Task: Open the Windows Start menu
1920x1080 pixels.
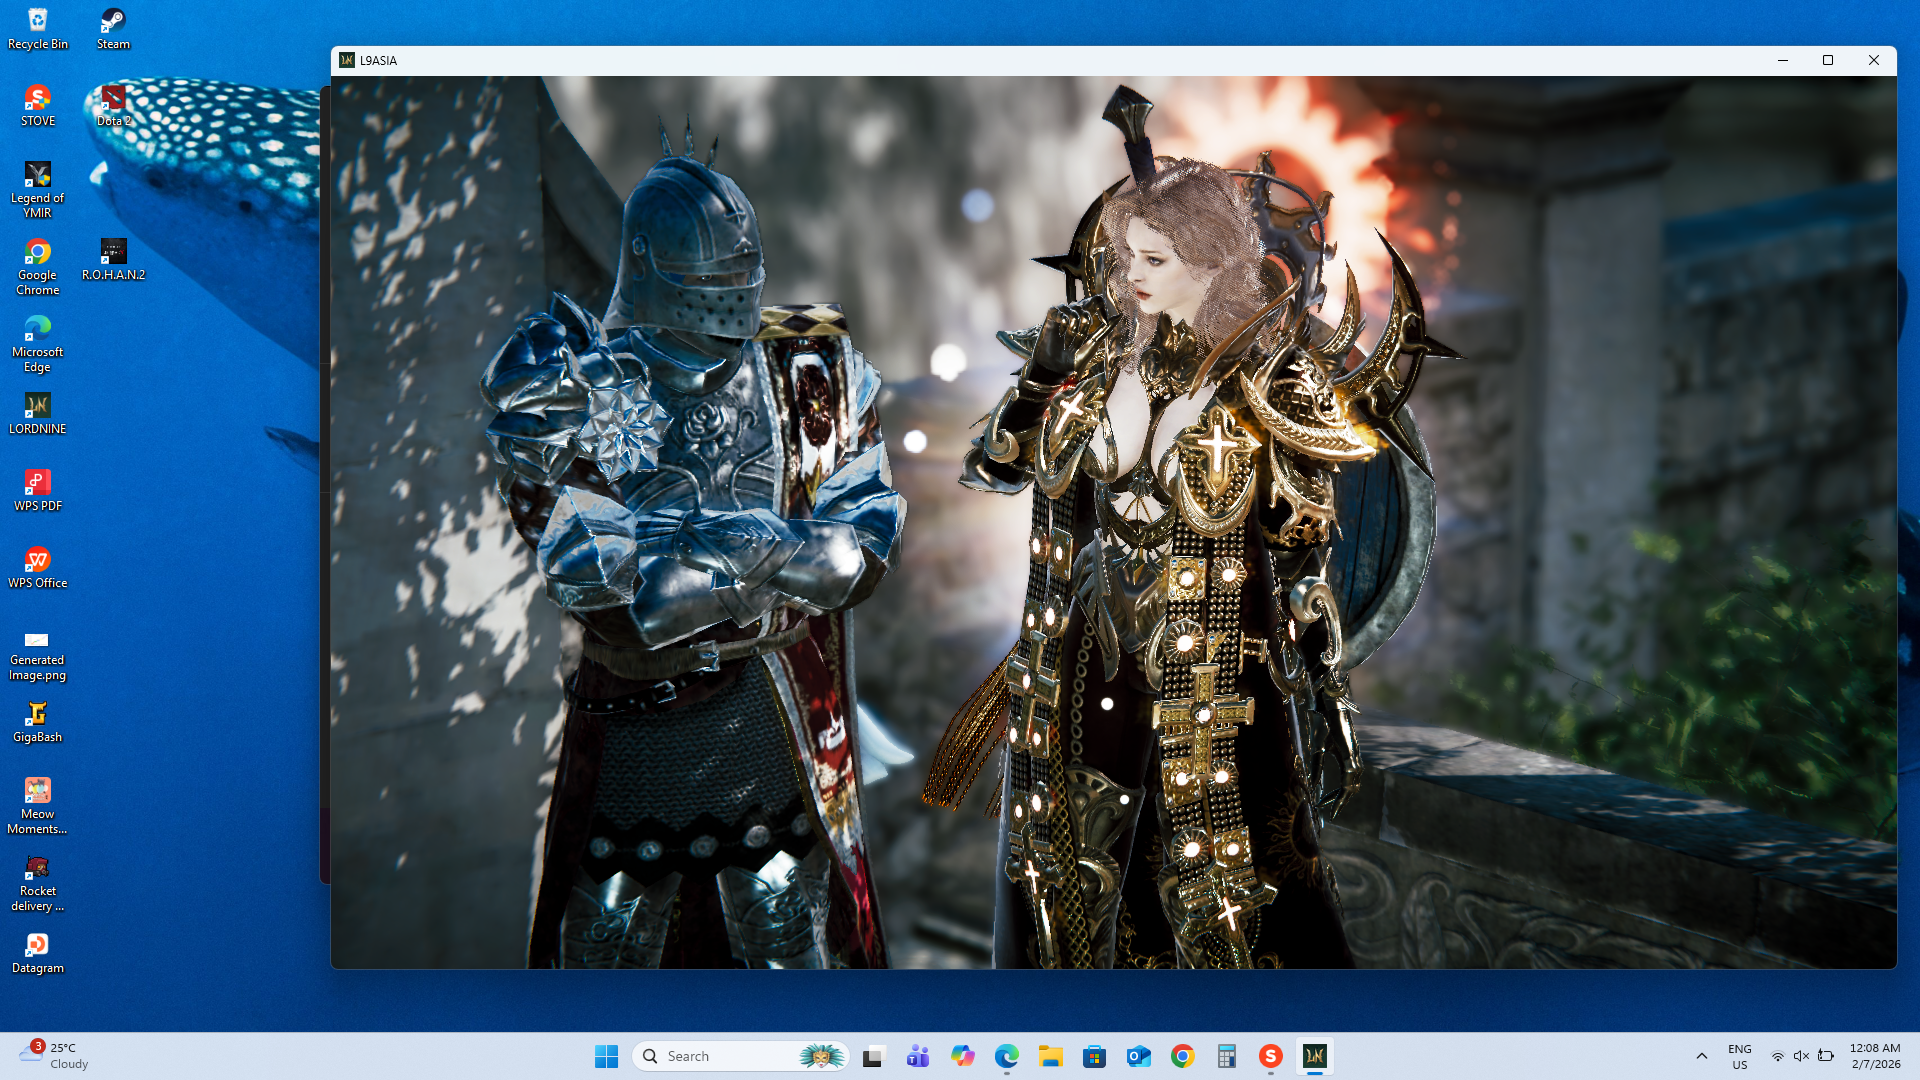Action: tap(606, 1056)
